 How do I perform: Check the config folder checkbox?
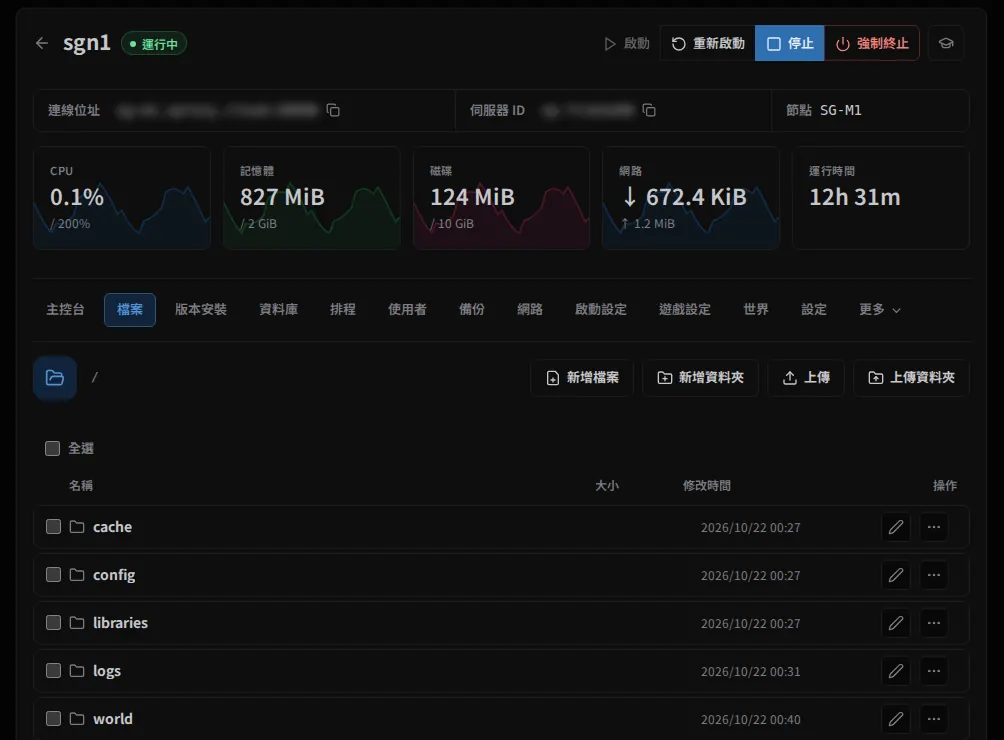pos(53,575)
